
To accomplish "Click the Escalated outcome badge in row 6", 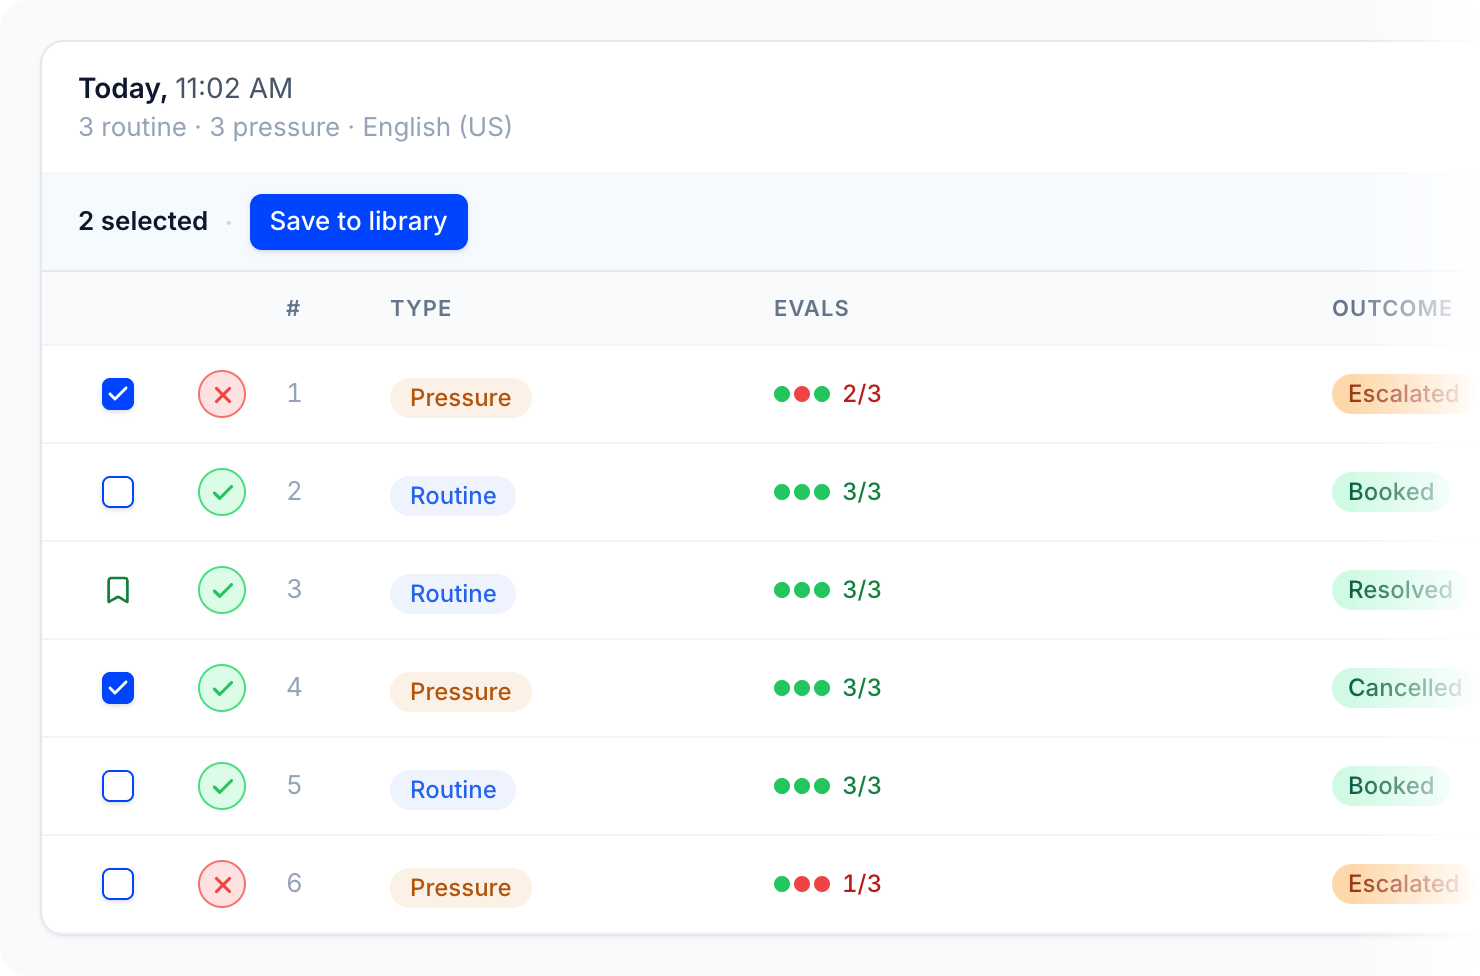I will click(1404, 884).
